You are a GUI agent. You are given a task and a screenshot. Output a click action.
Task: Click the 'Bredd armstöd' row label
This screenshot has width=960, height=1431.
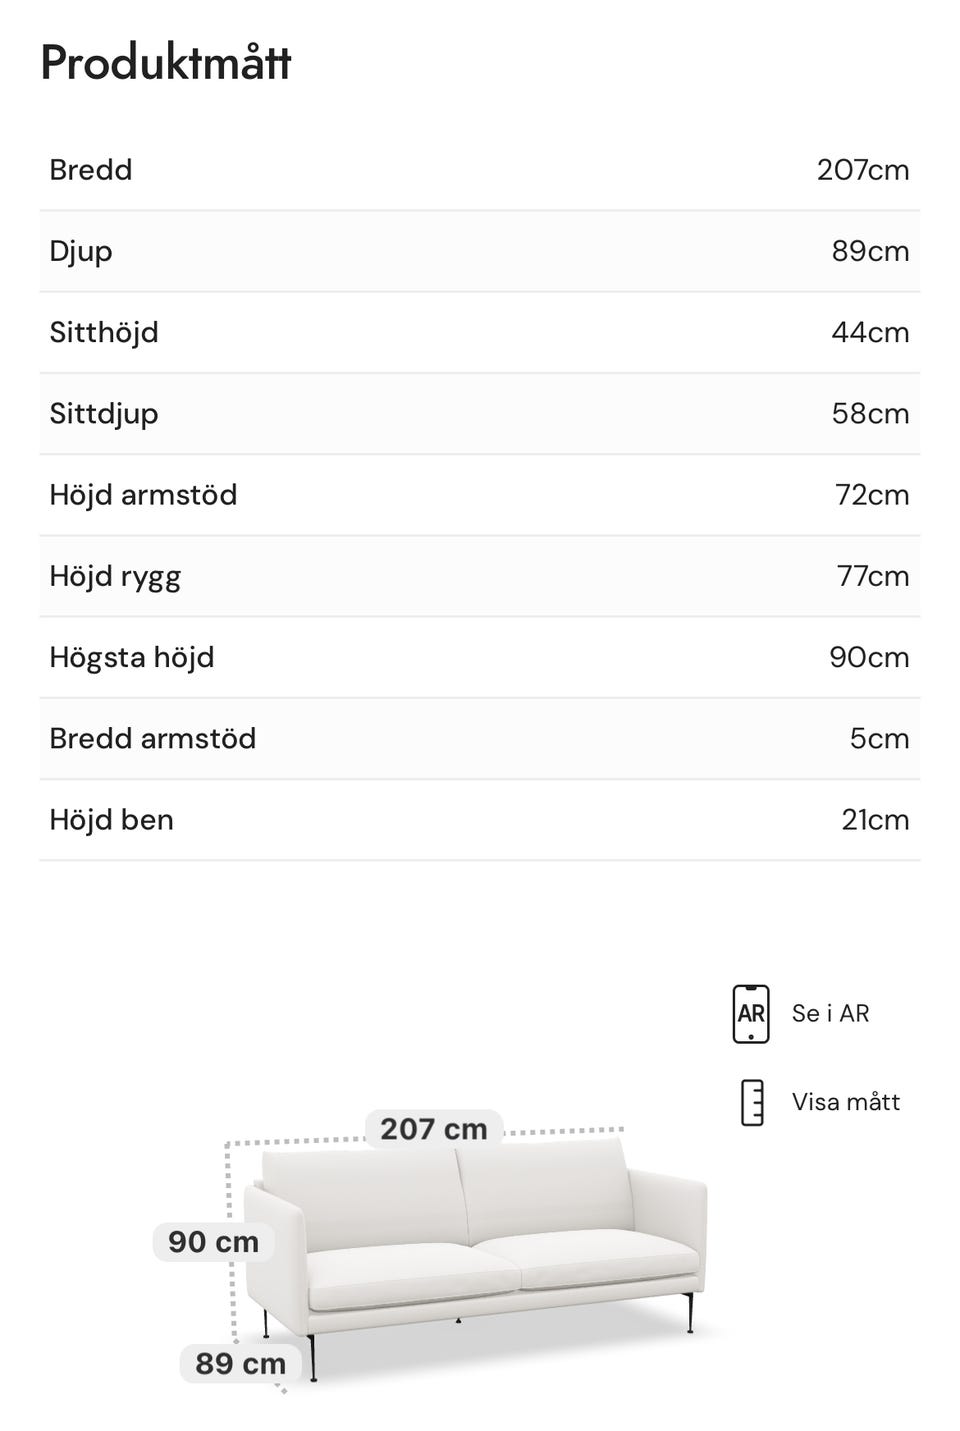(x=153, y=738)
